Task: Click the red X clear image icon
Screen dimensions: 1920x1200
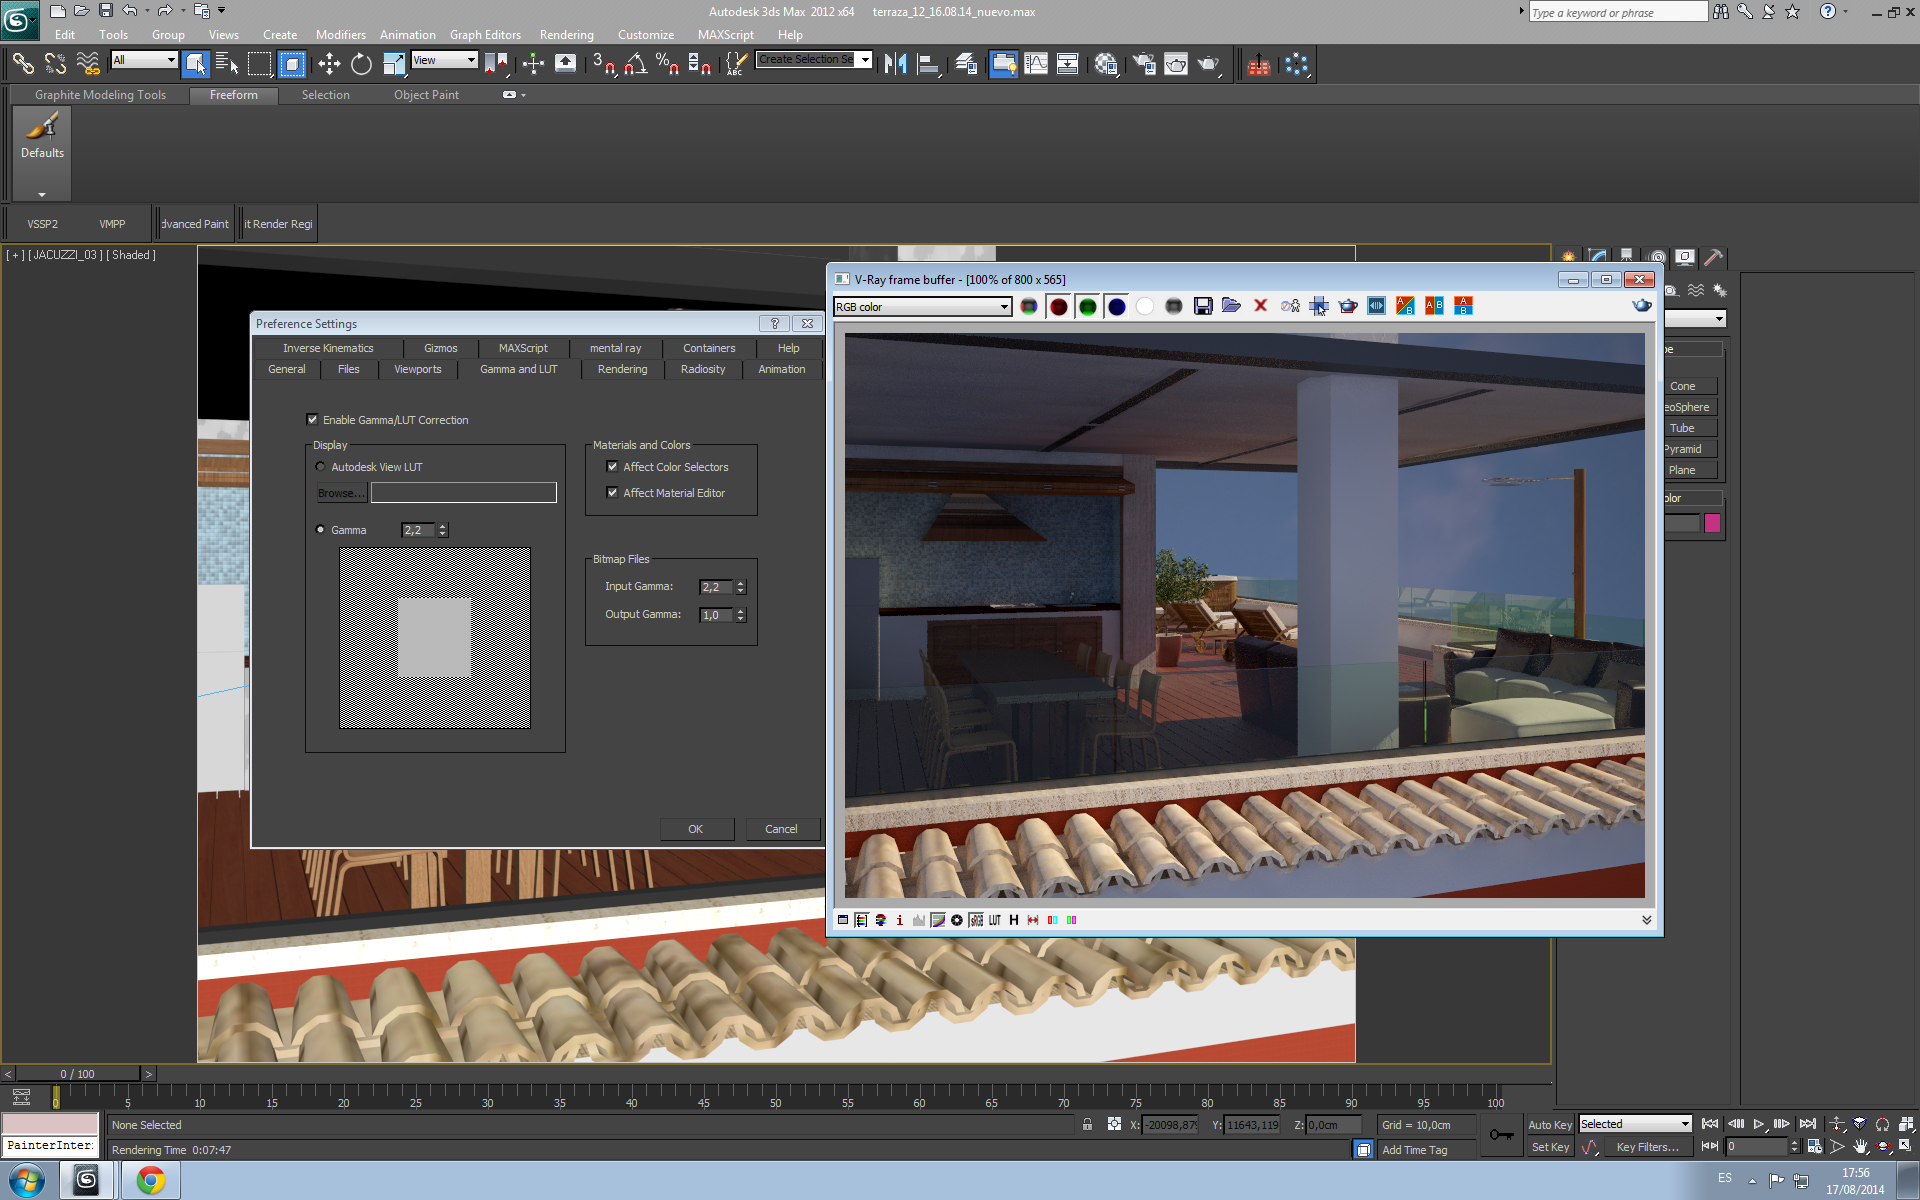Action: click(1260, 306)
